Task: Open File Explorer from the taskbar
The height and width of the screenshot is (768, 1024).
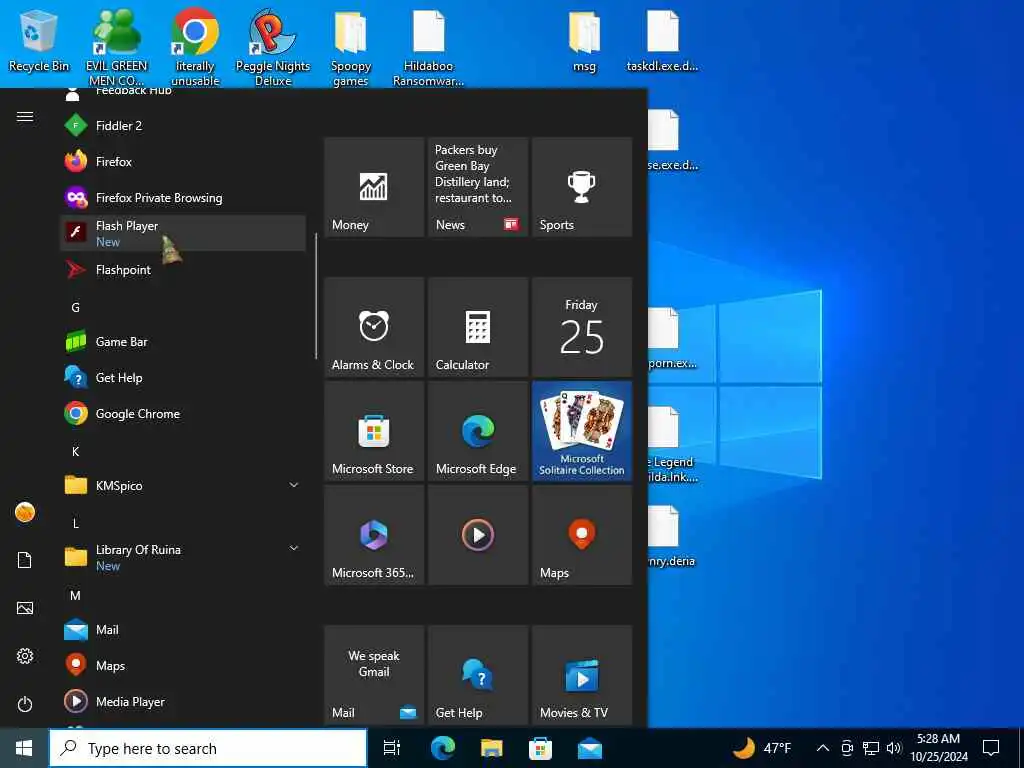Action: [491, 748]
